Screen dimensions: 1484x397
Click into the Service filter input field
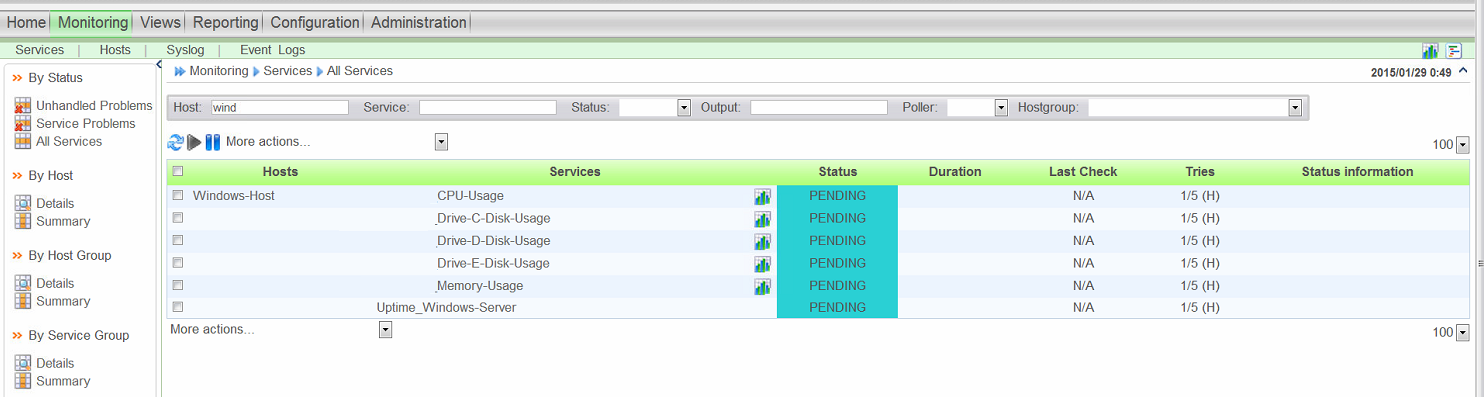(488, 107)
